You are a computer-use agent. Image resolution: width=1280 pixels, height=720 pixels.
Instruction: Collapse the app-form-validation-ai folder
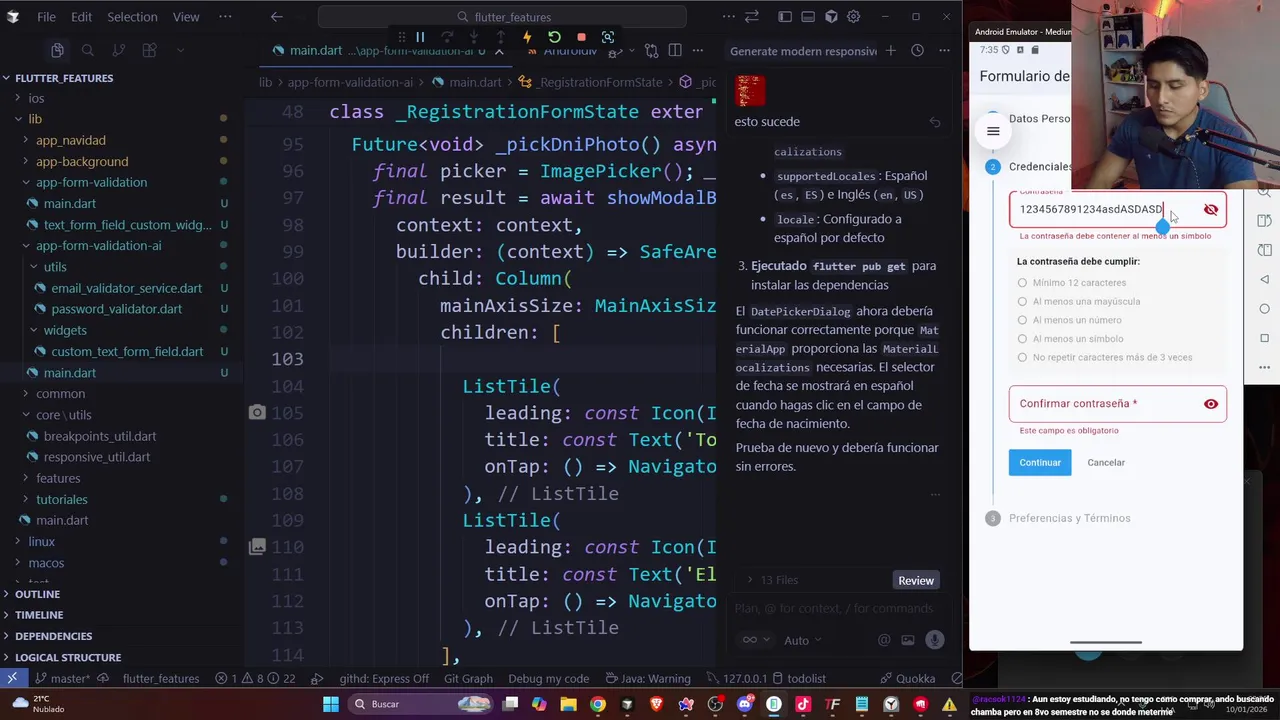pyautogui.click(x=98, y=246)
